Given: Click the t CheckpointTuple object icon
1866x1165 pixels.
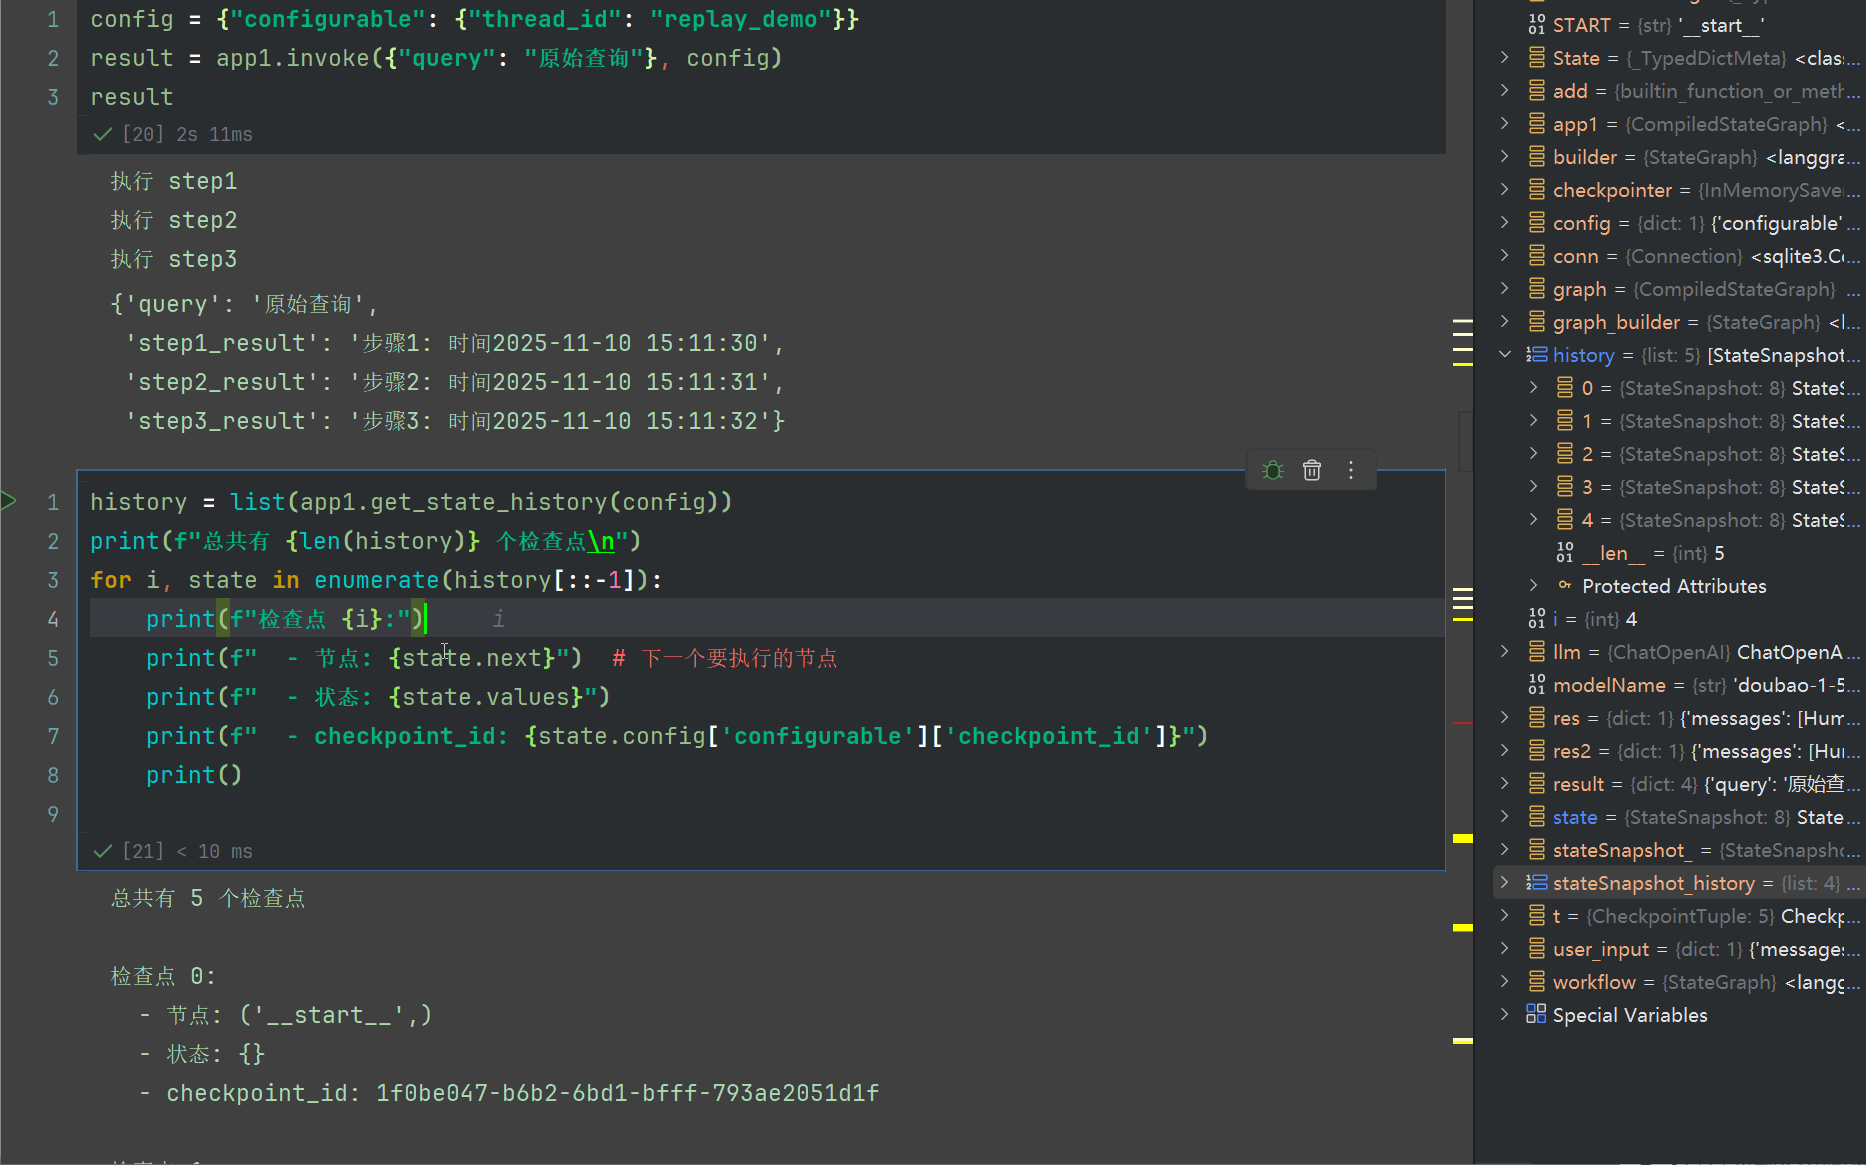Looking at the screenshot, I should coord(1537,916).
